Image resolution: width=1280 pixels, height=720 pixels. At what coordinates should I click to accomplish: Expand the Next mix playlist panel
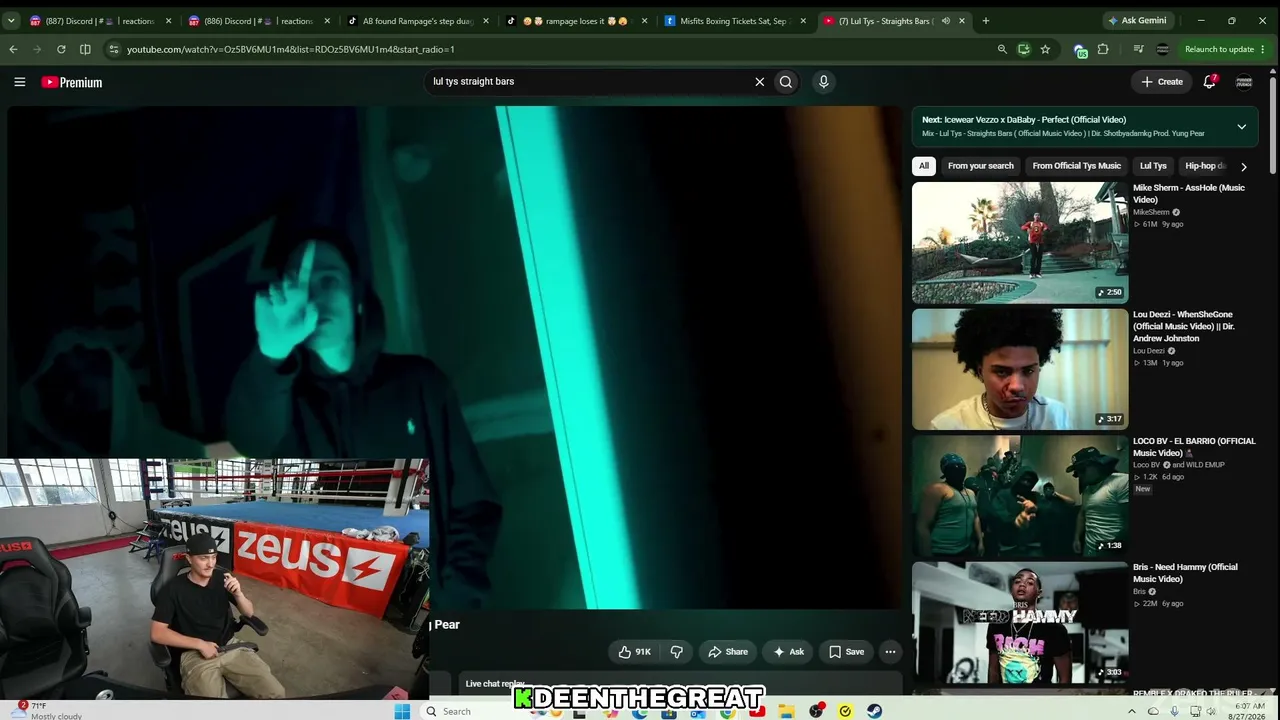coord(1242,127)
